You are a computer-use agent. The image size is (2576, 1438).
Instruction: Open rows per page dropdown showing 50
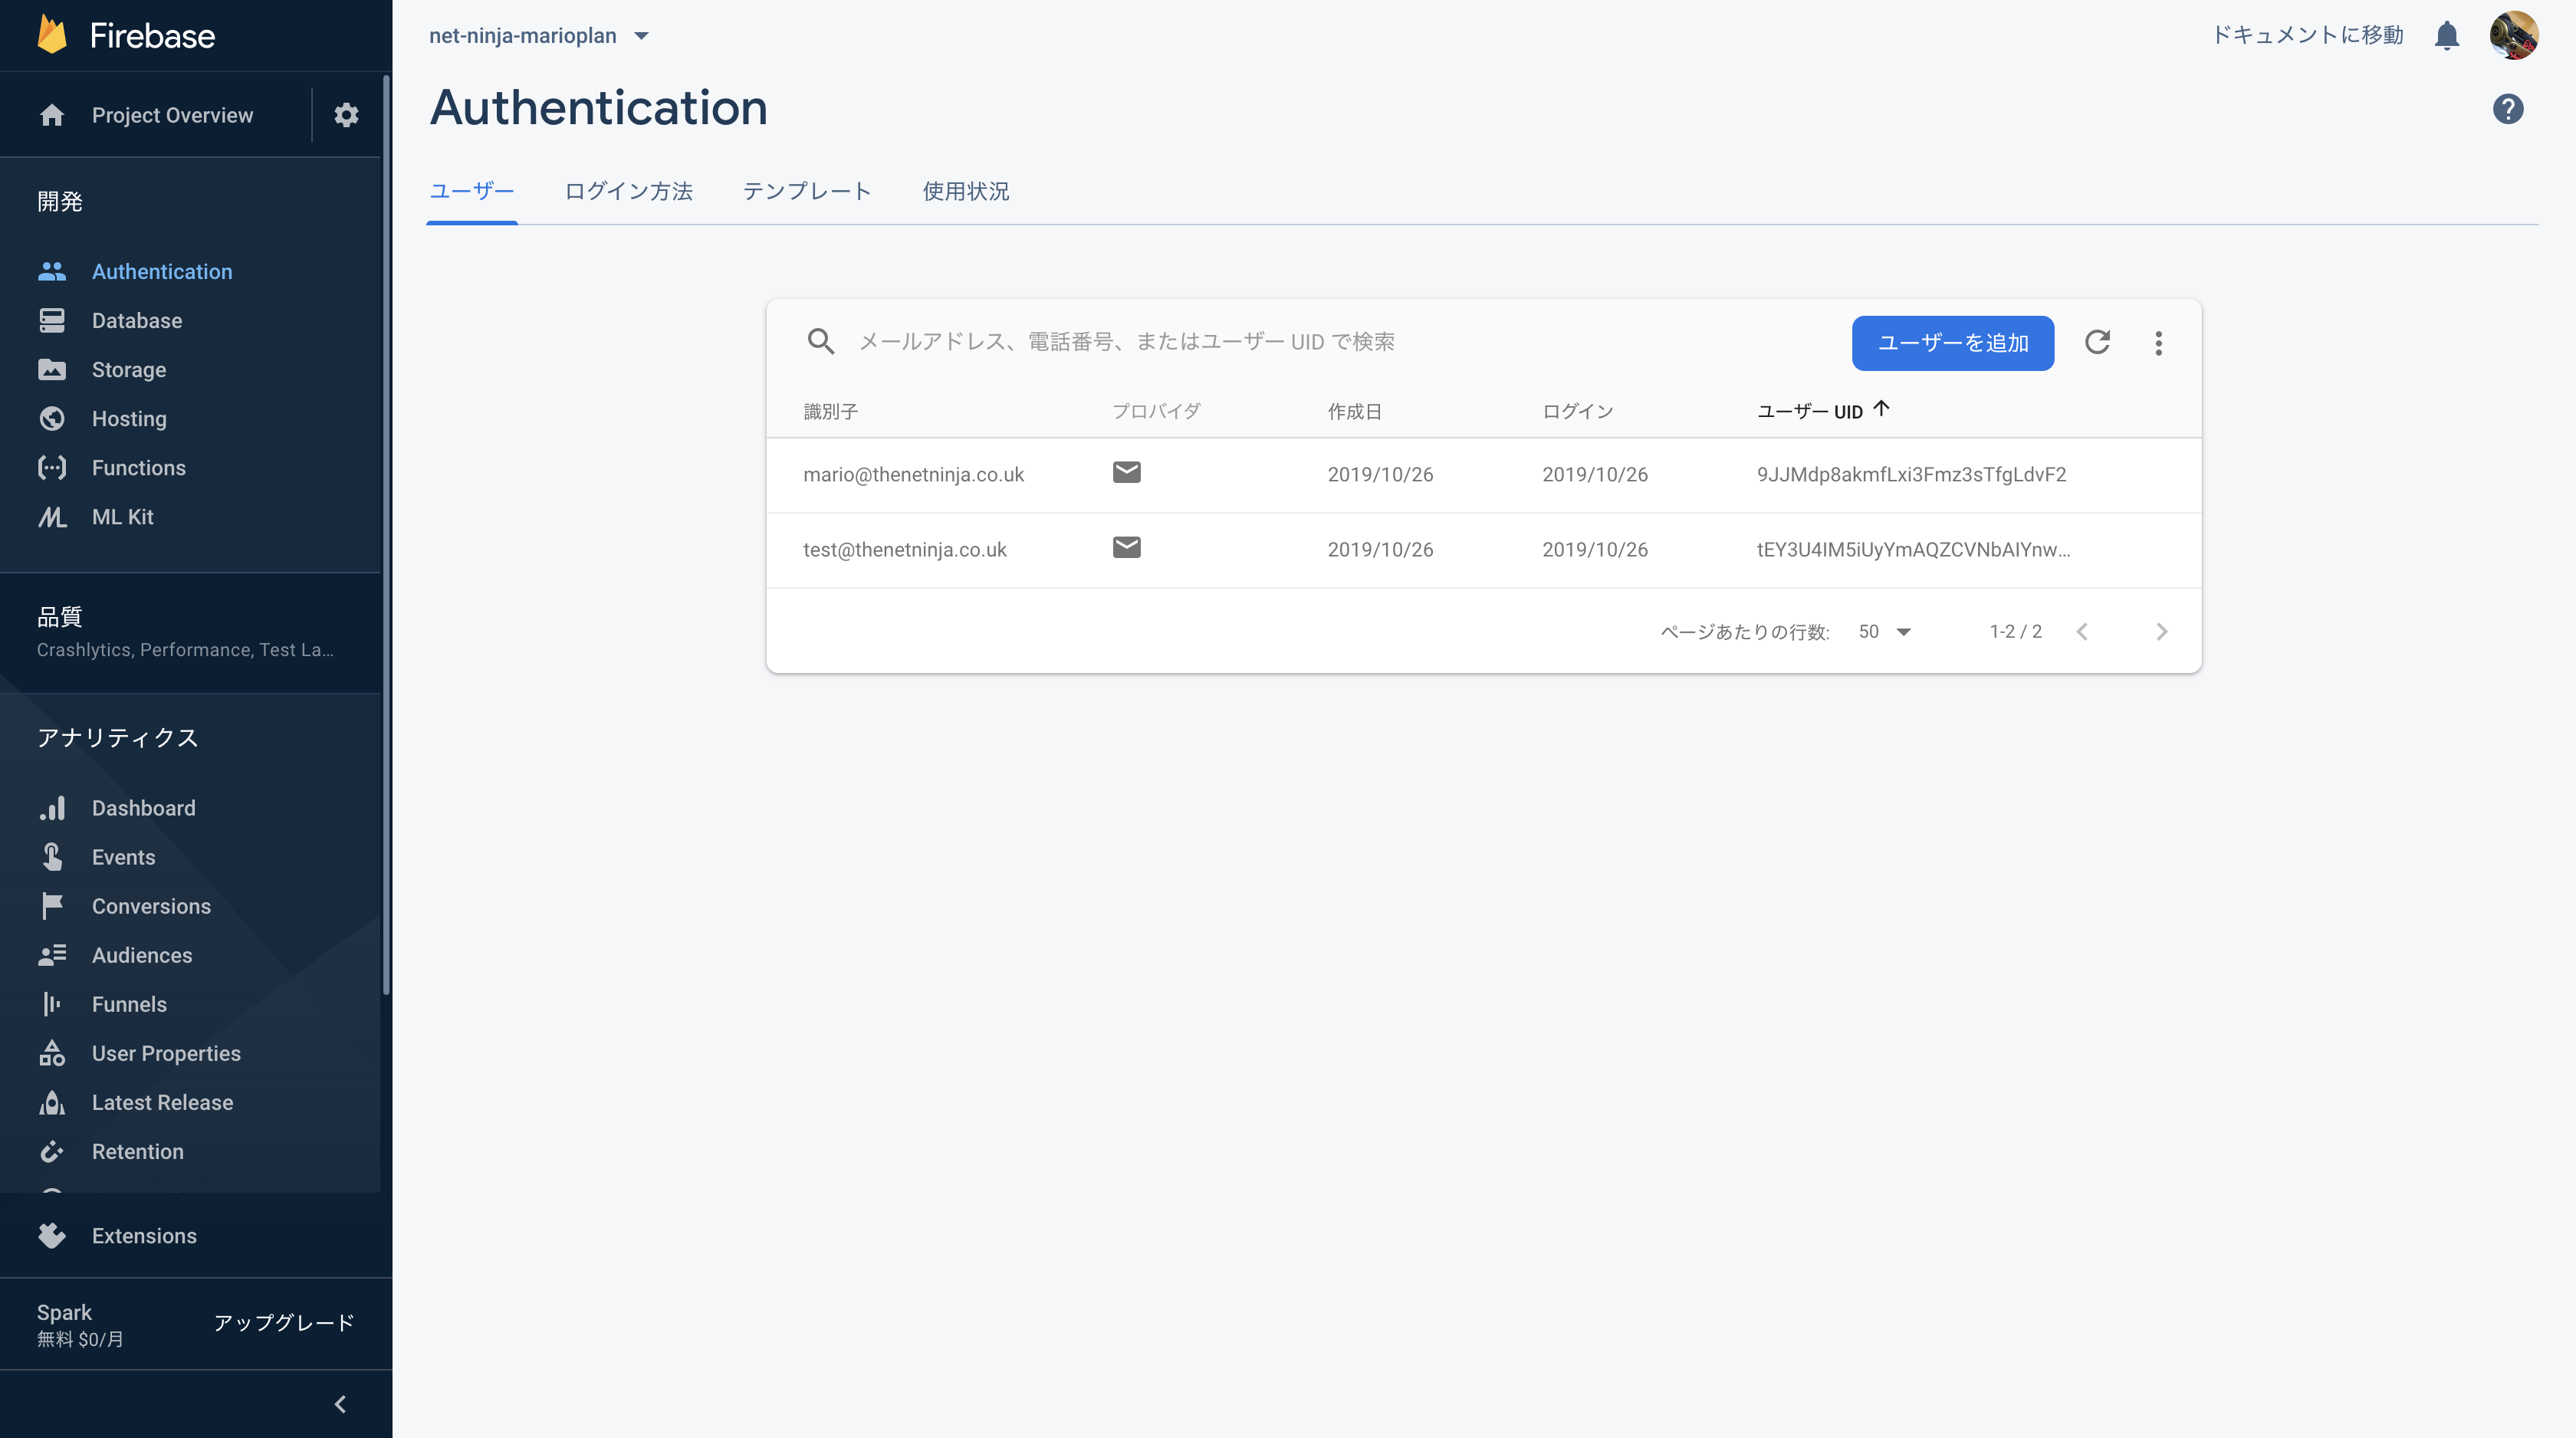point(1885,631)
